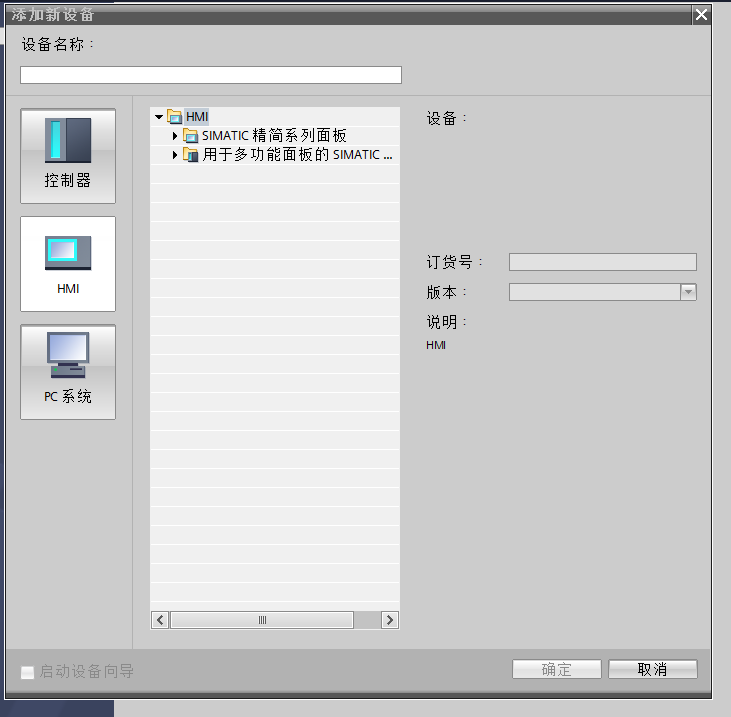Select the SIMATIC 精简系列面板 tree item
This screenshot has height=717, width=731.
[x=274, y=136]
